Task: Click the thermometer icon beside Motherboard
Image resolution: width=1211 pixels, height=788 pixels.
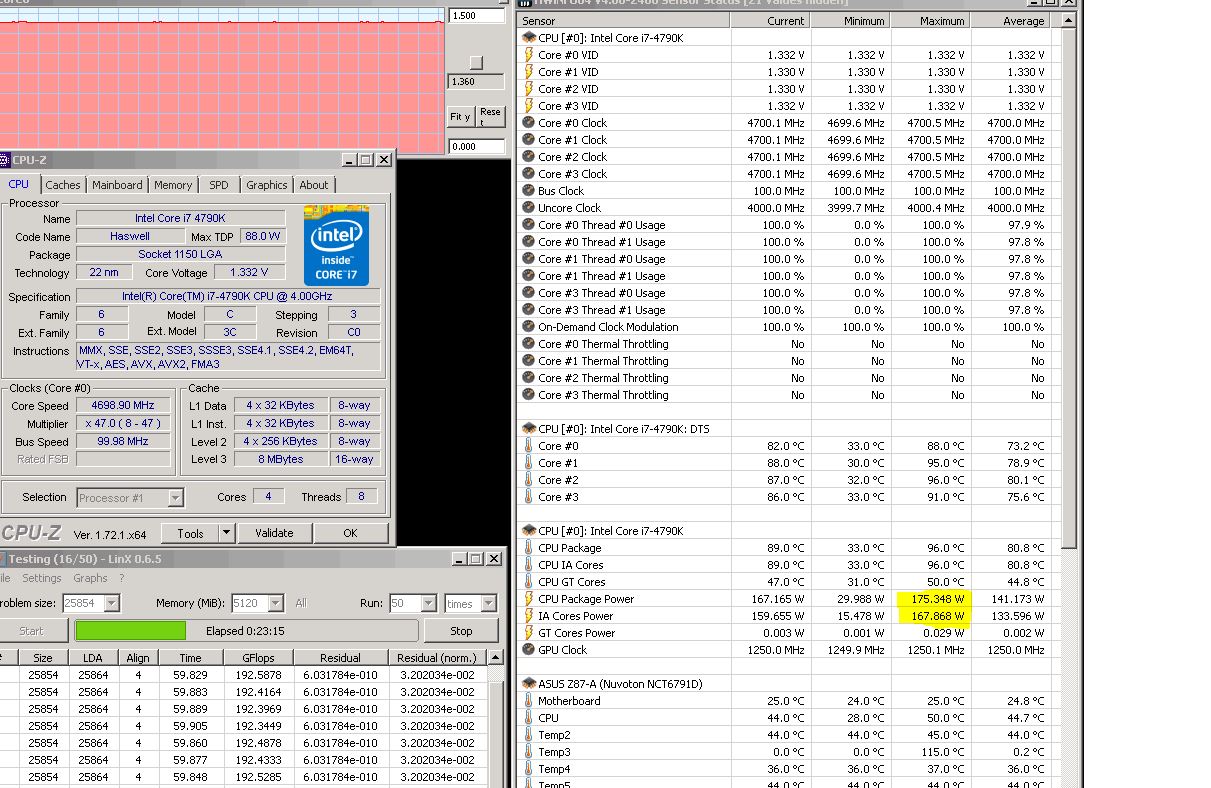Action: [529, 701]
